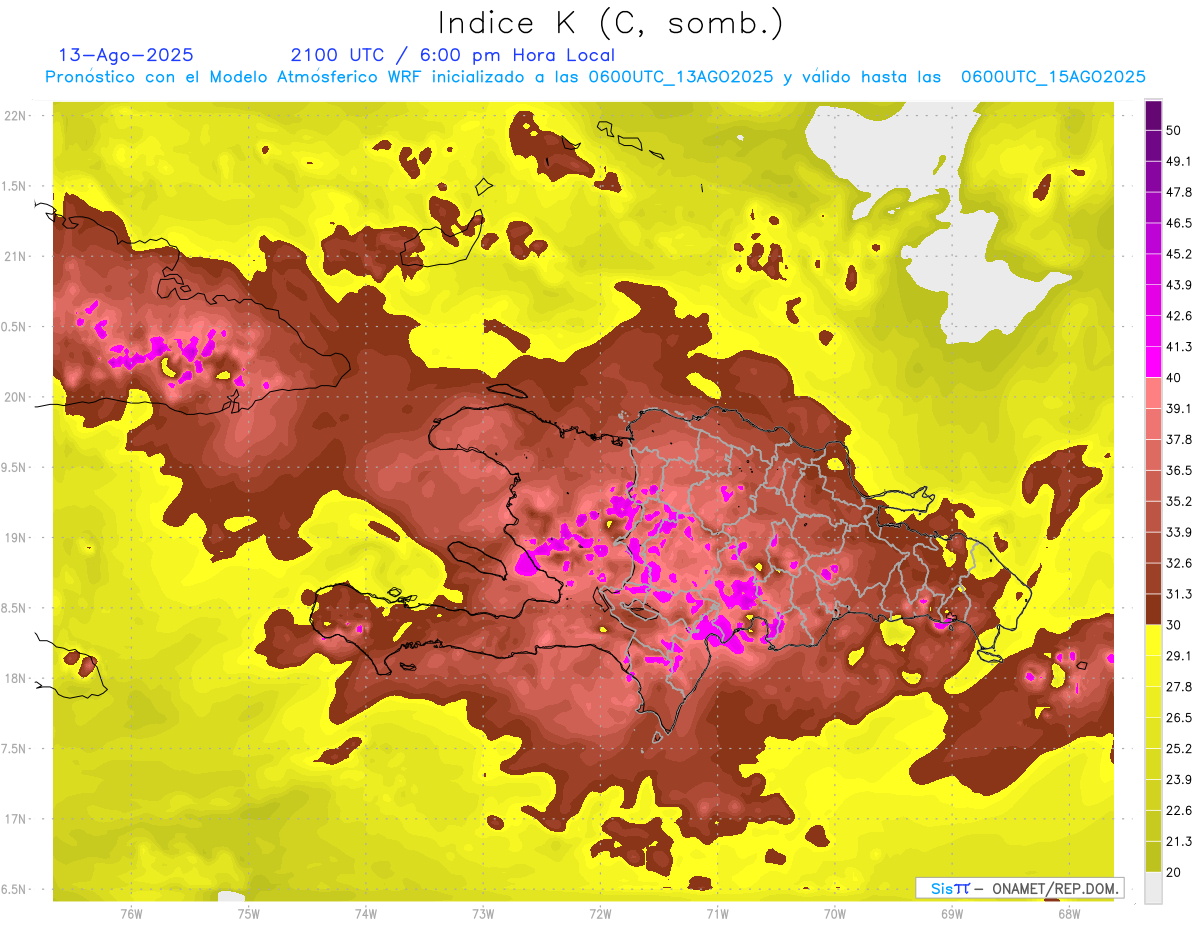Screen dimensions: 1200x927
Task: Select the "20N" latitude label
Action: click(x=17, y=398)
